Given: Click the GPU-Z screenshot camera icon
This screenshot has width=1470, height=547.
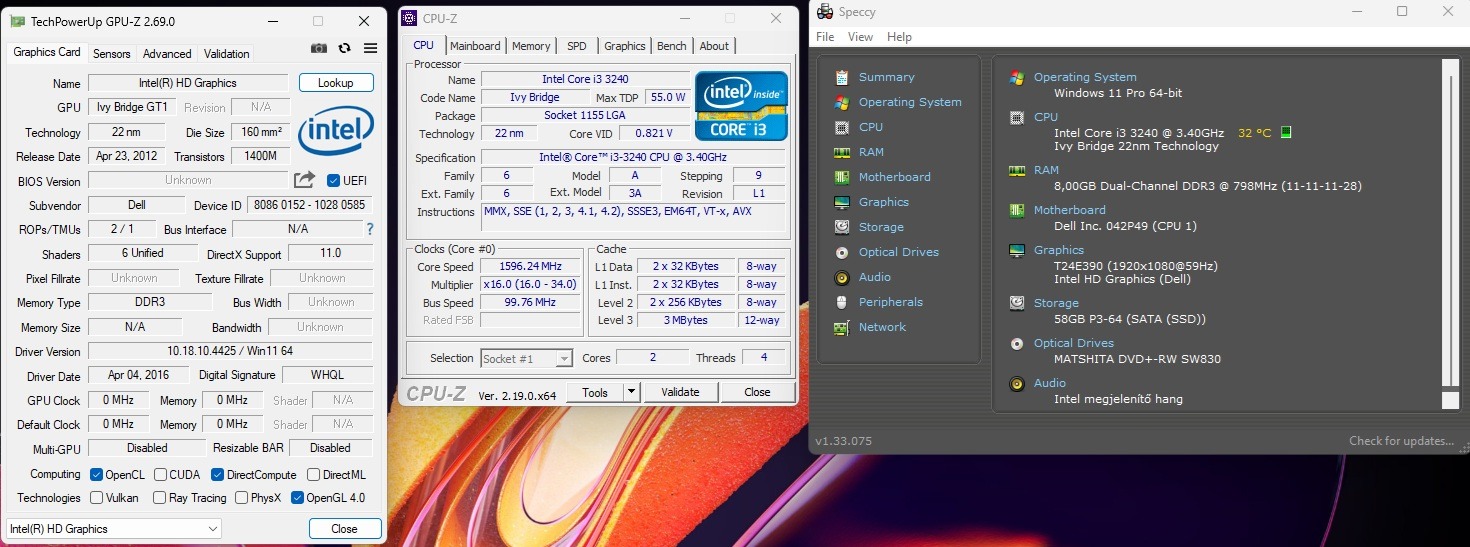Looking at the screenshot, I should click(x=319, y=48).
